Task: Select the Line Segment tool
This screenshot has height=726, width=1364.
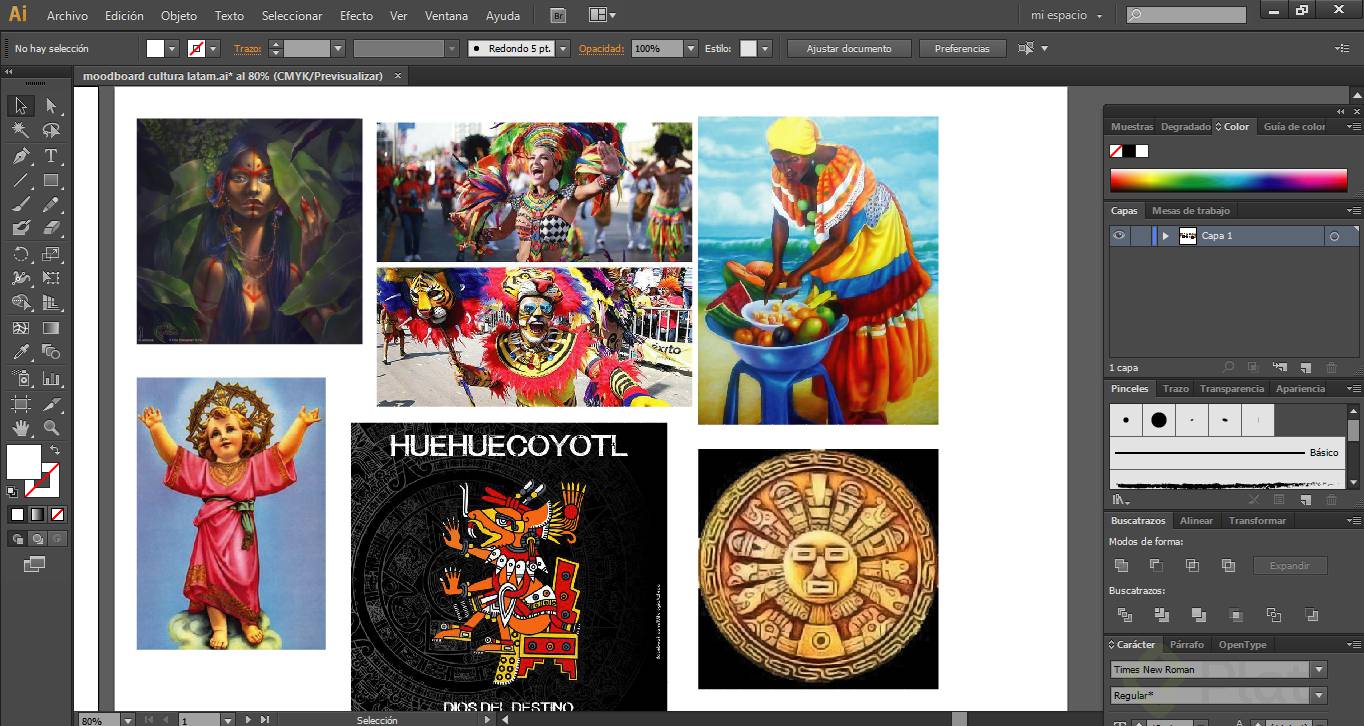Action: [20, 181]
